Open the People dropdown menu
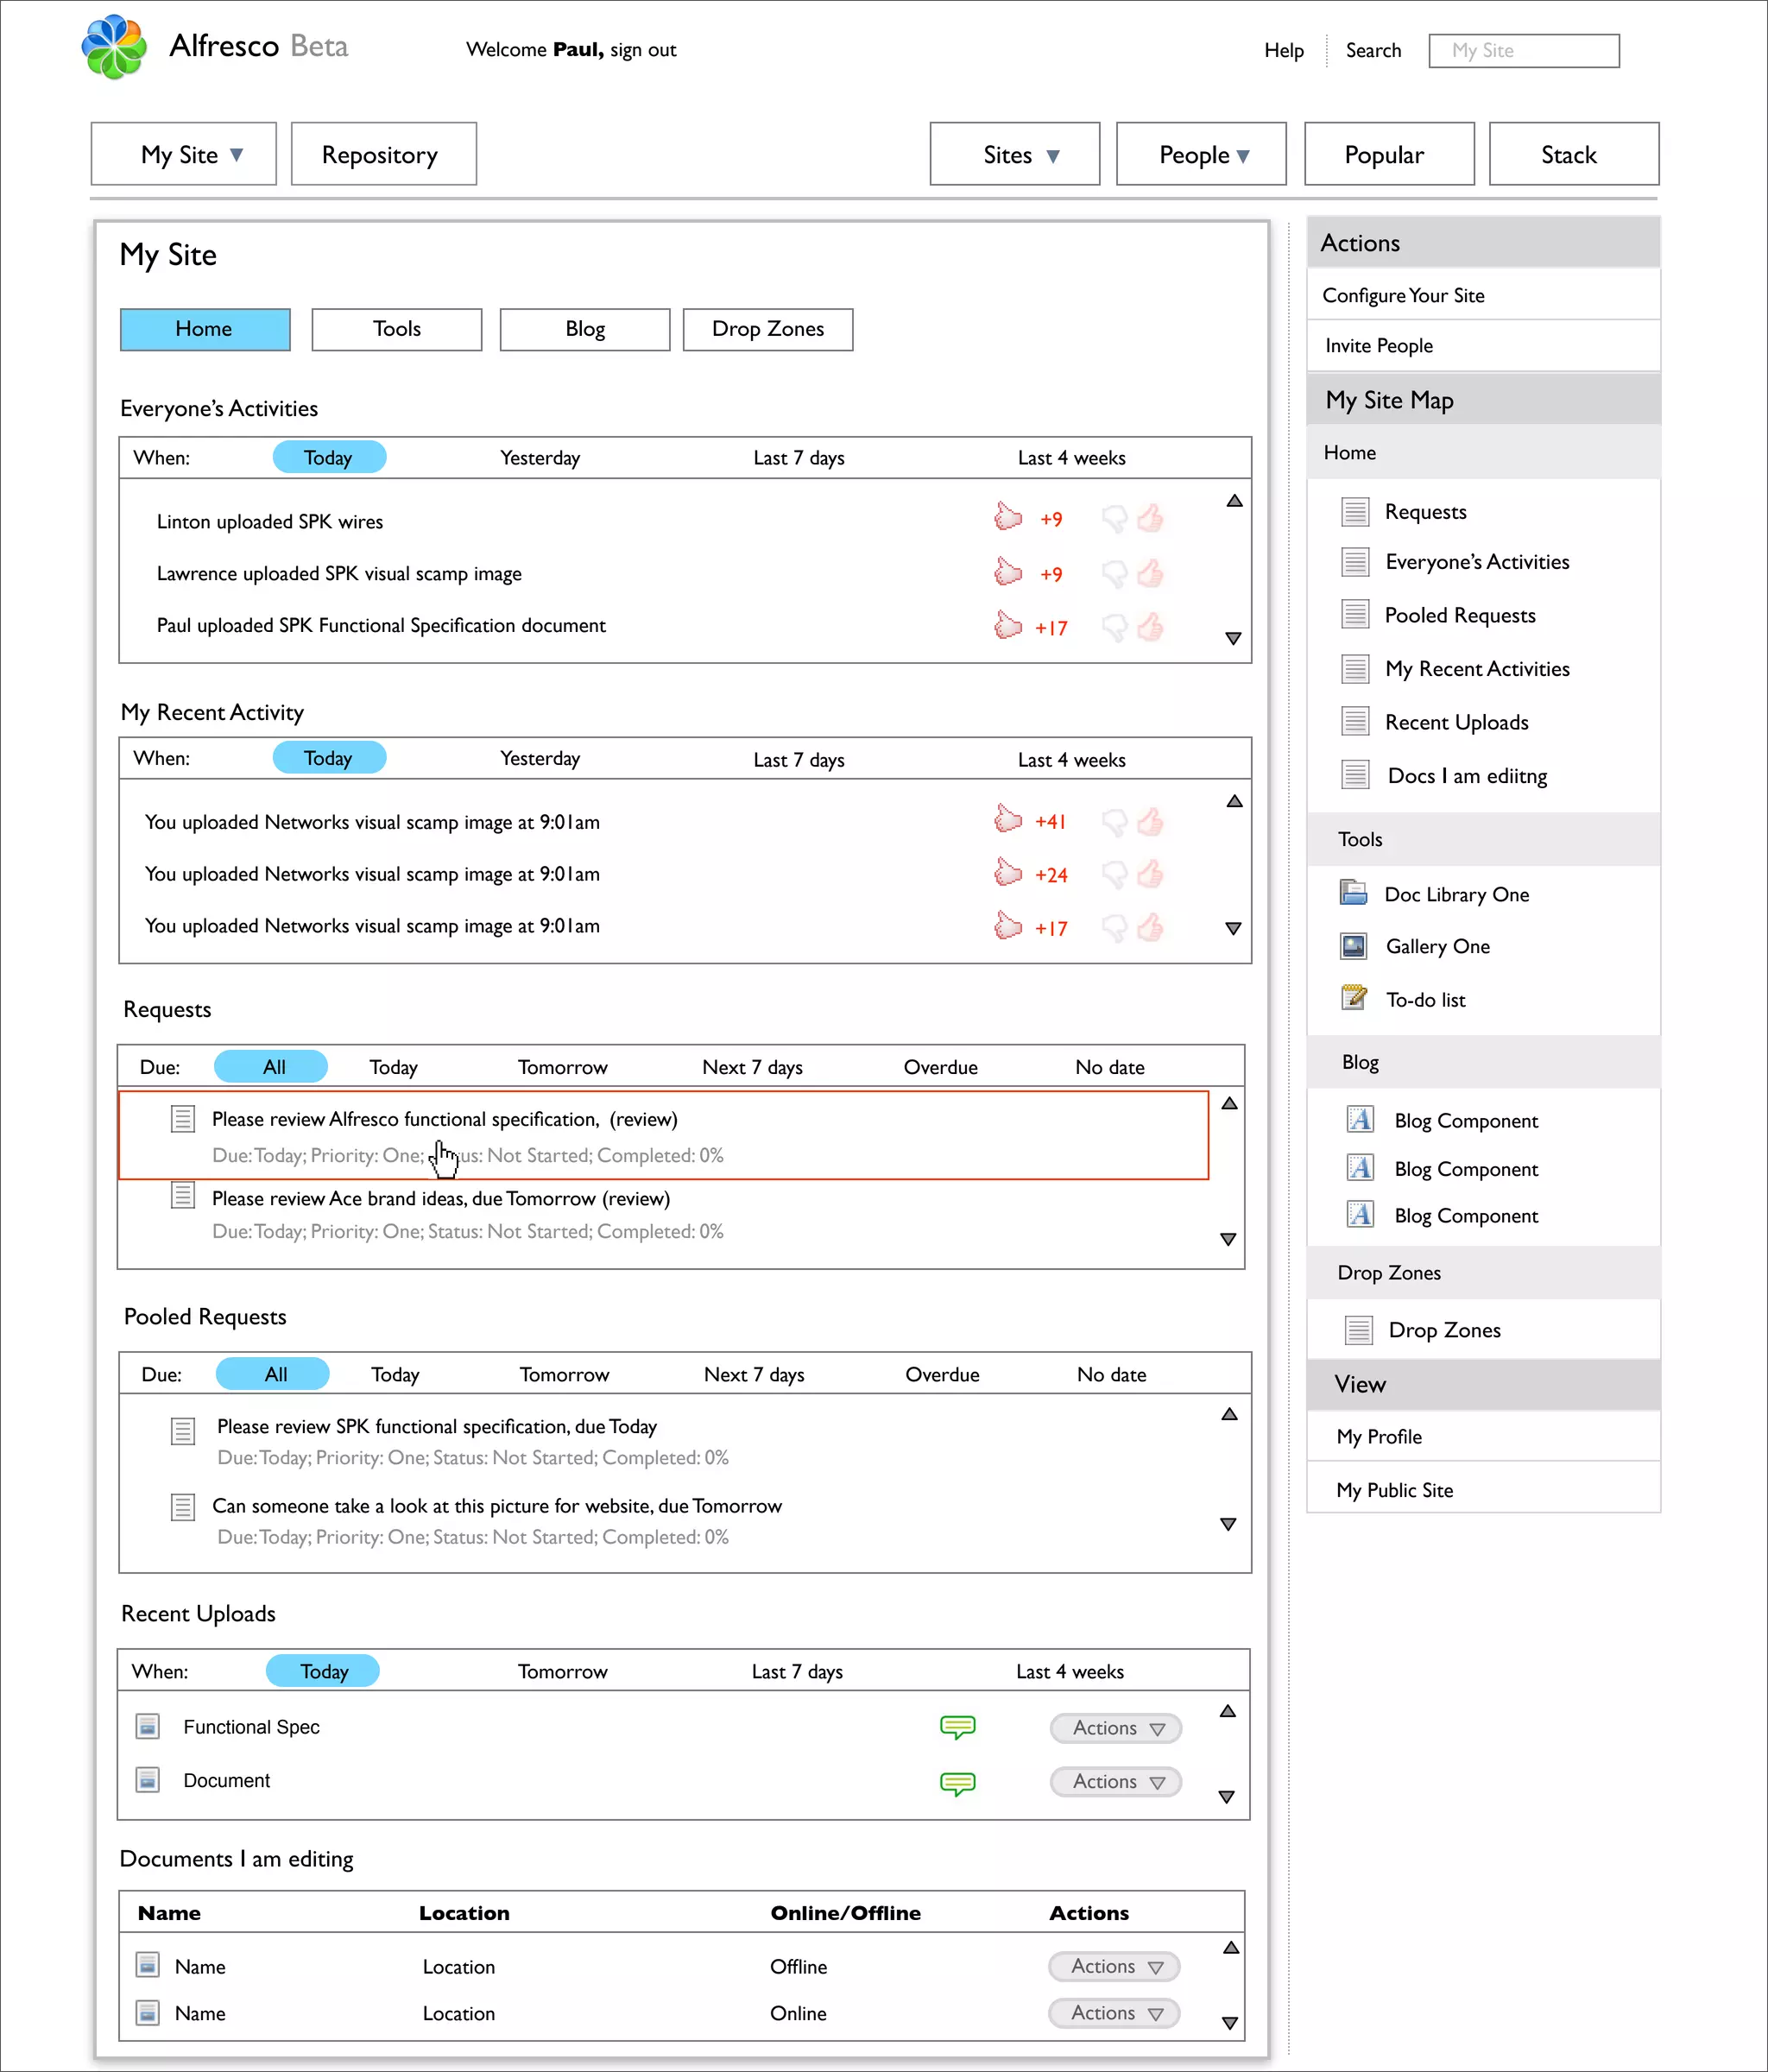 pyautogui.click(x=1201, y=154)
